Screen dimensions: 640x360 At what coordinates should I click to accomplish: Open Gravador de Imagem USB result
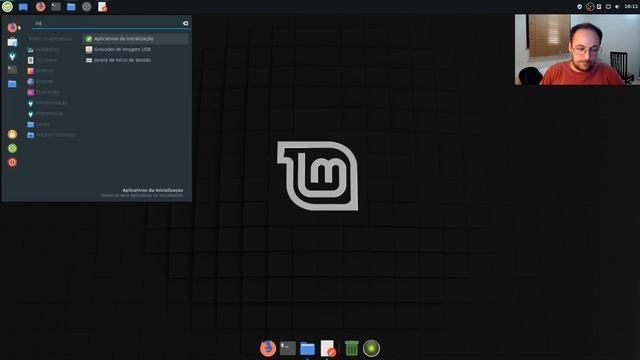[x=136, y=49]
